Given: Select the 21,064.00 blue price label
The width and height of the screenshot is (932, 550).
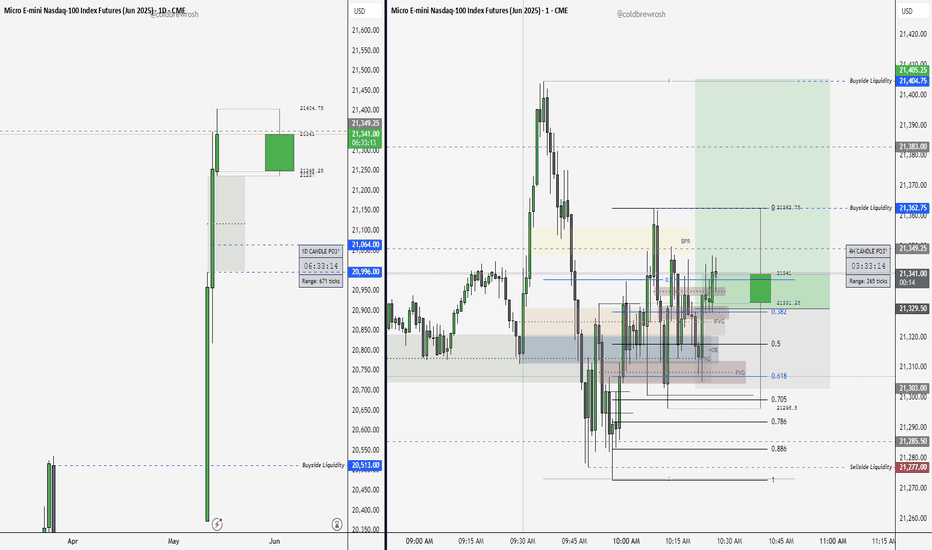Looking at the screenshot, I should pyautogui.click(x=365, y=244).
